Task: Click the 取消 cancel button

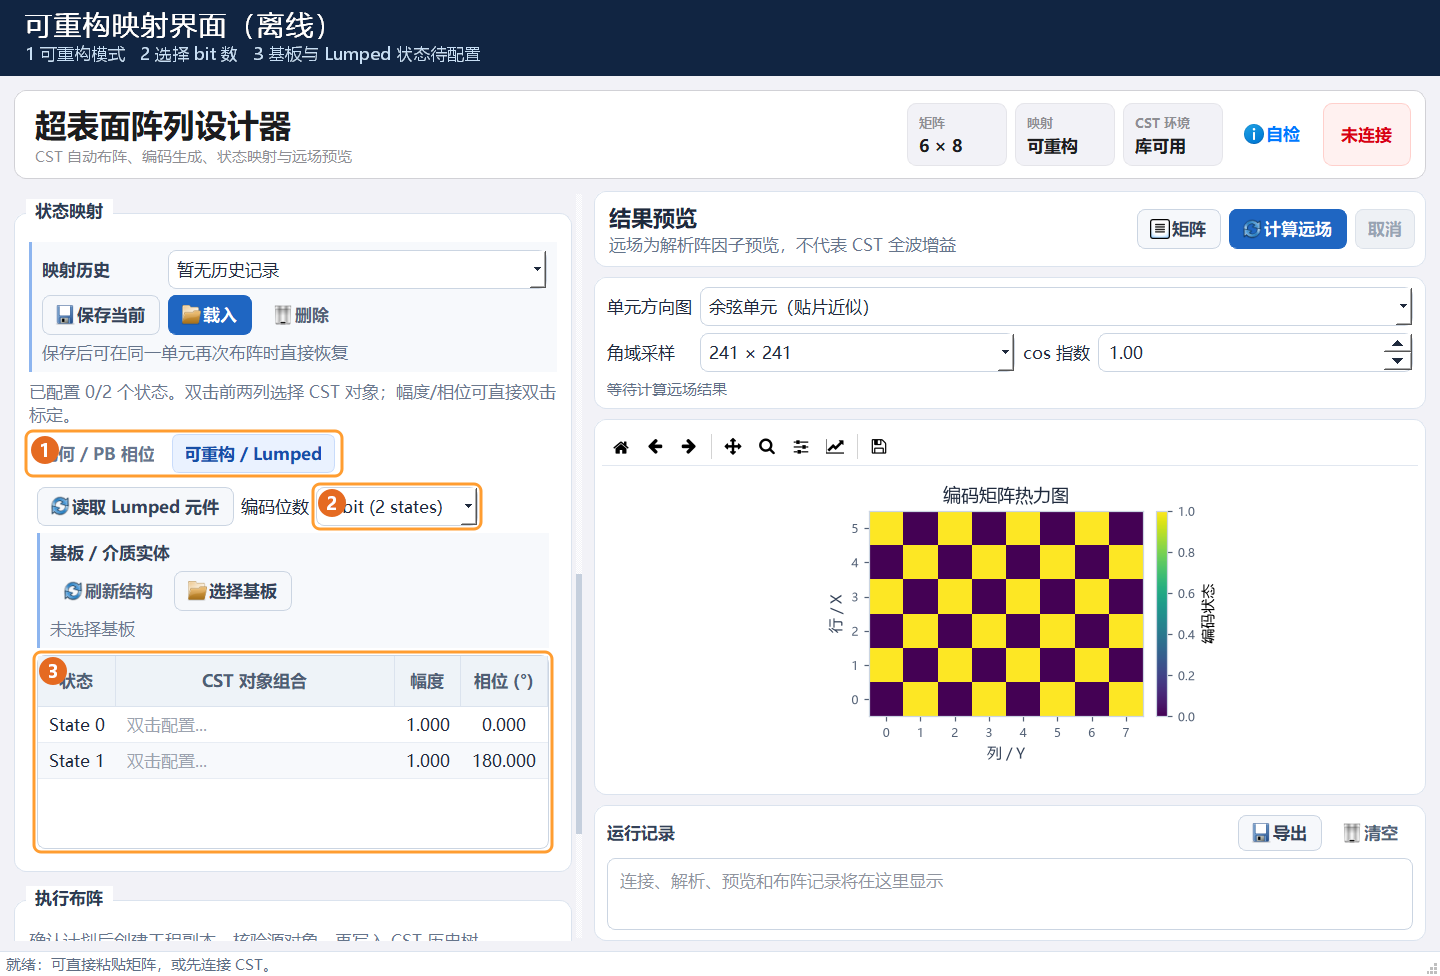Action: (x=1385, y=229)
